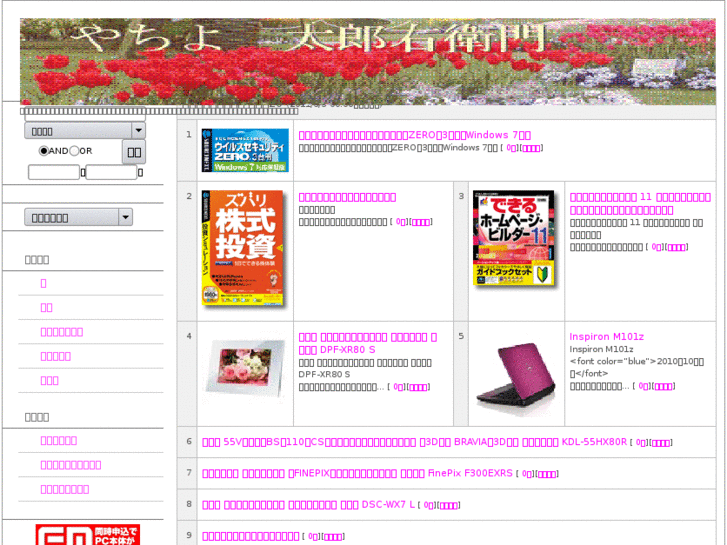Open the BRAVIA KDL-55HX80R link
Viewport: 727px width, 545px height.
(x=414, y=442)
